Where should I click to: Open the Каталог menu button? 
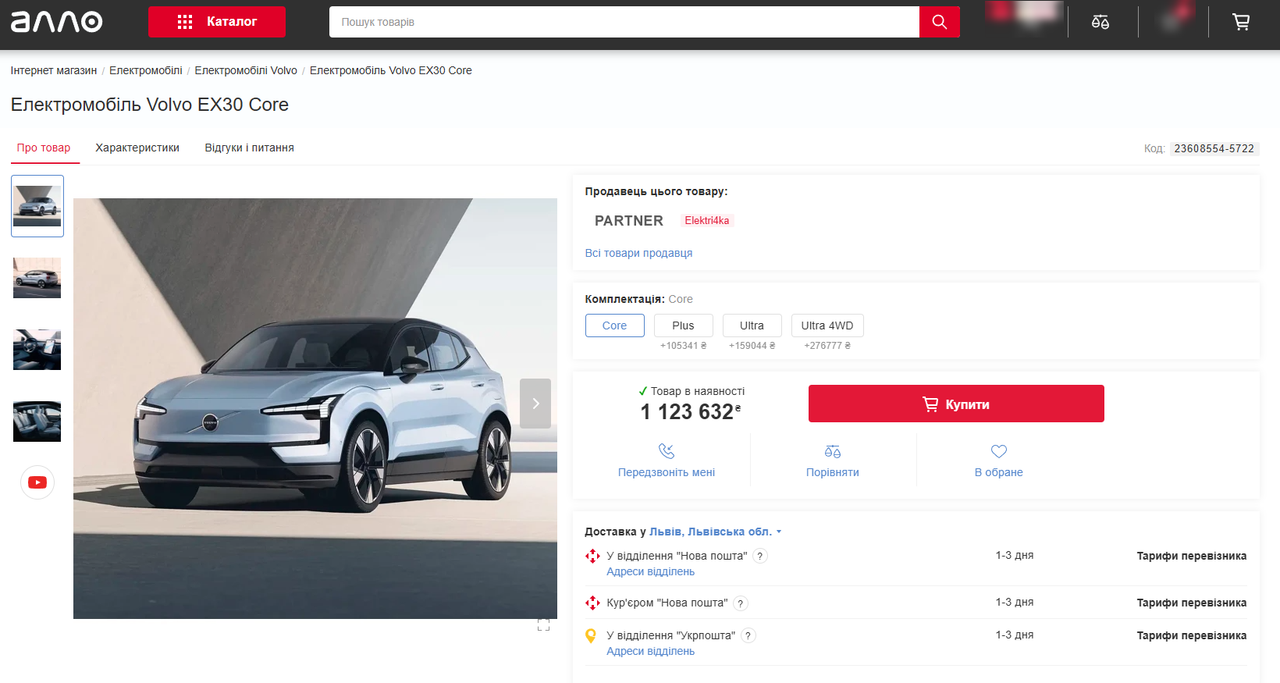216,22
